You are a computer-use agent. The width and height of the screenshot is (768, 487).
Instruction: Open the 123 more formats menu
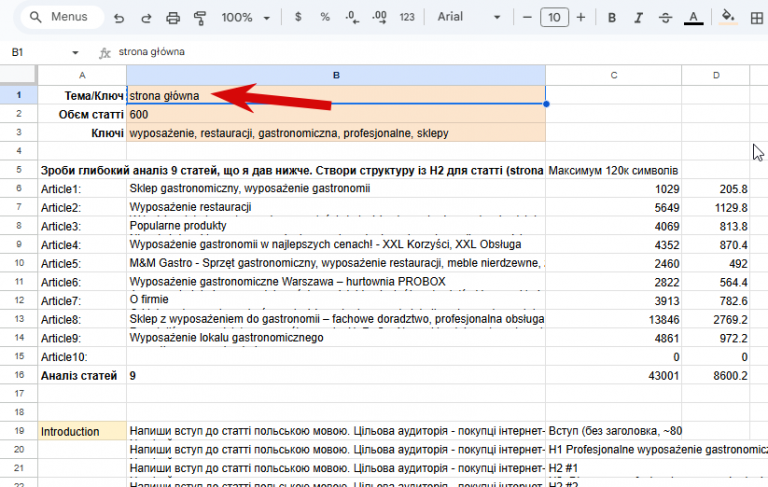(407, 18)
